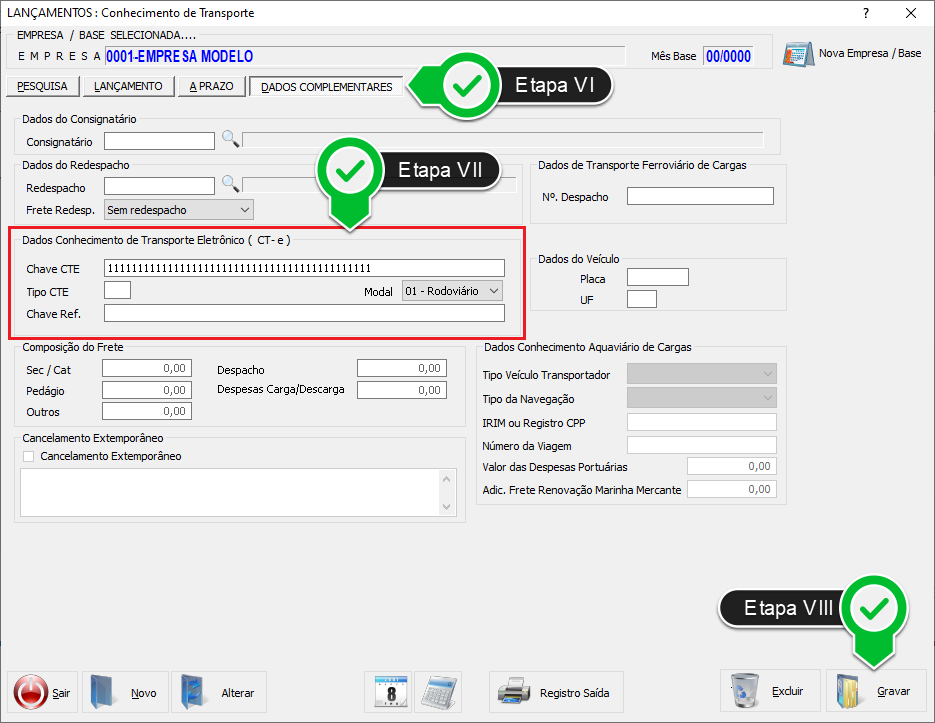Switch to the A PRAZO tab
935x723 pixels.
(211, 87)
